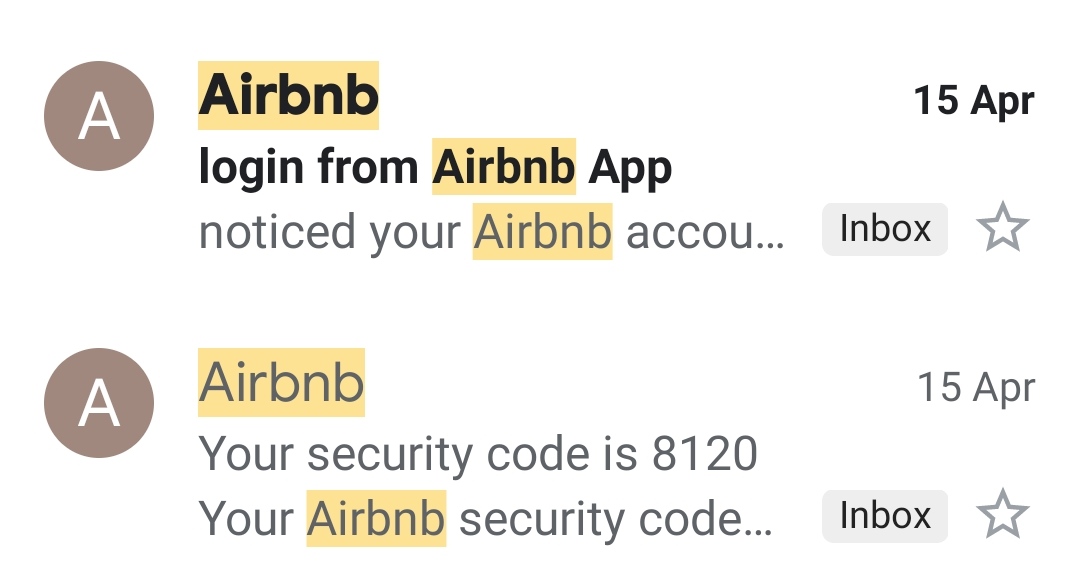Tap the "noticed your Airbnb accou…" preview text
This screenshot has width=1080, height=569.
(492, 232)
